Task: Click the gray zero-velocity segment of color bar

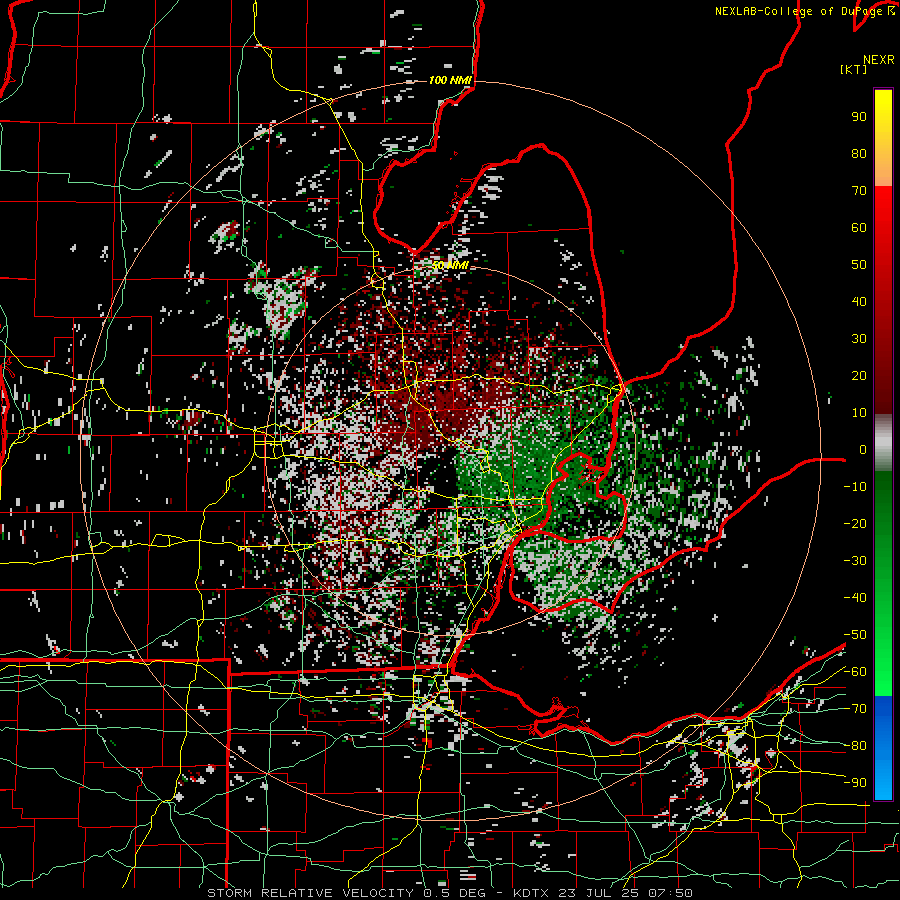Action: coord(883,442)
